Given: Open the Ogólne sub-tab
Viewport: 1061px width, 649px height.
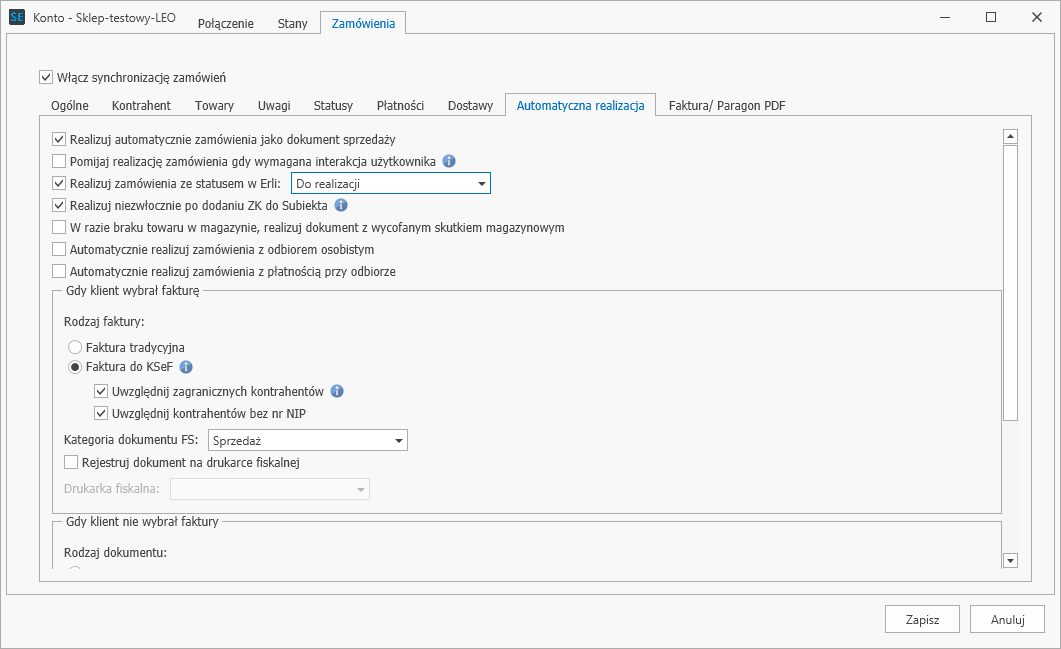Looking at the screenshot, I should pos(70,106).
